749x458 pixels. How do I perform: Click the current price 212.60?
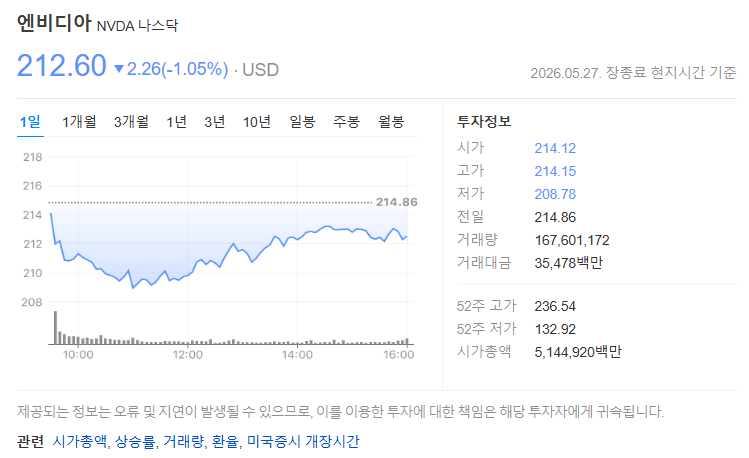coord(62,65)
